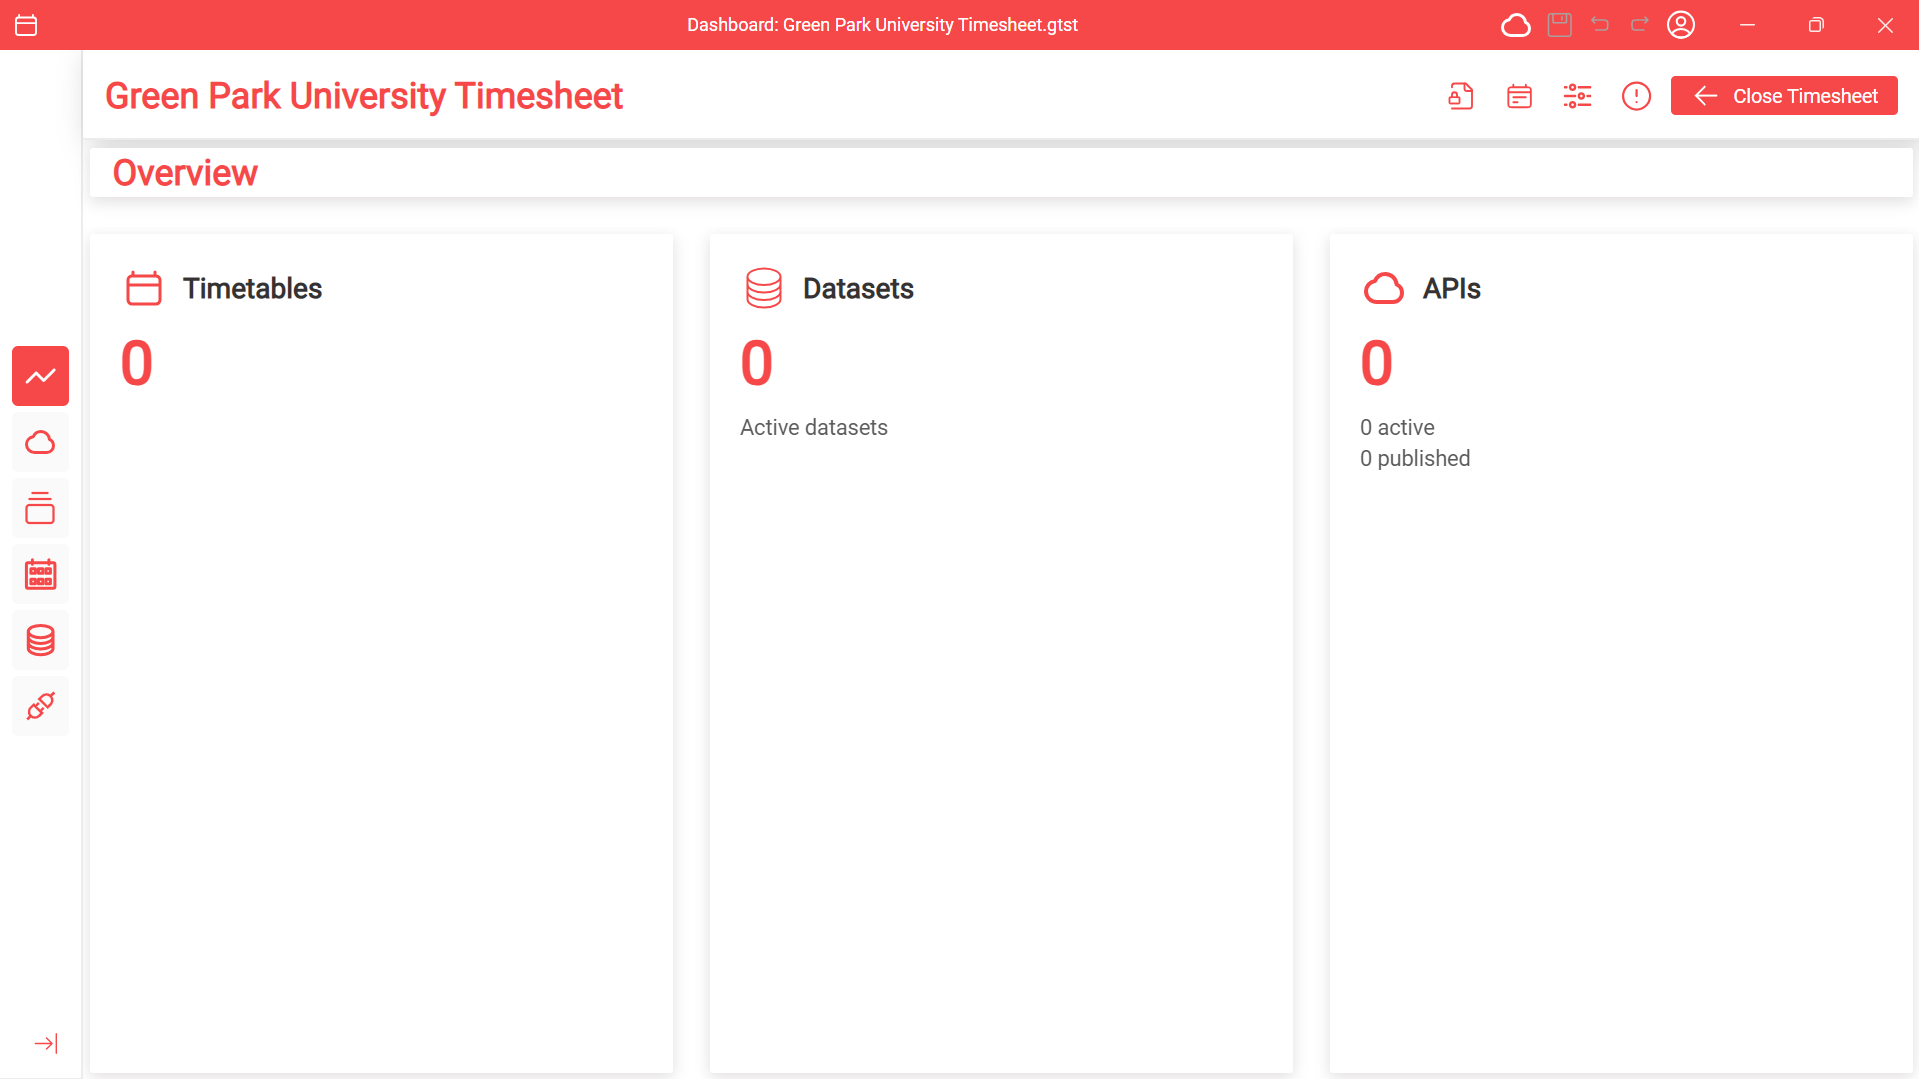Click the redo arrow in title bar
The image size is (1919, 1079).
[x=1640, y=25]
